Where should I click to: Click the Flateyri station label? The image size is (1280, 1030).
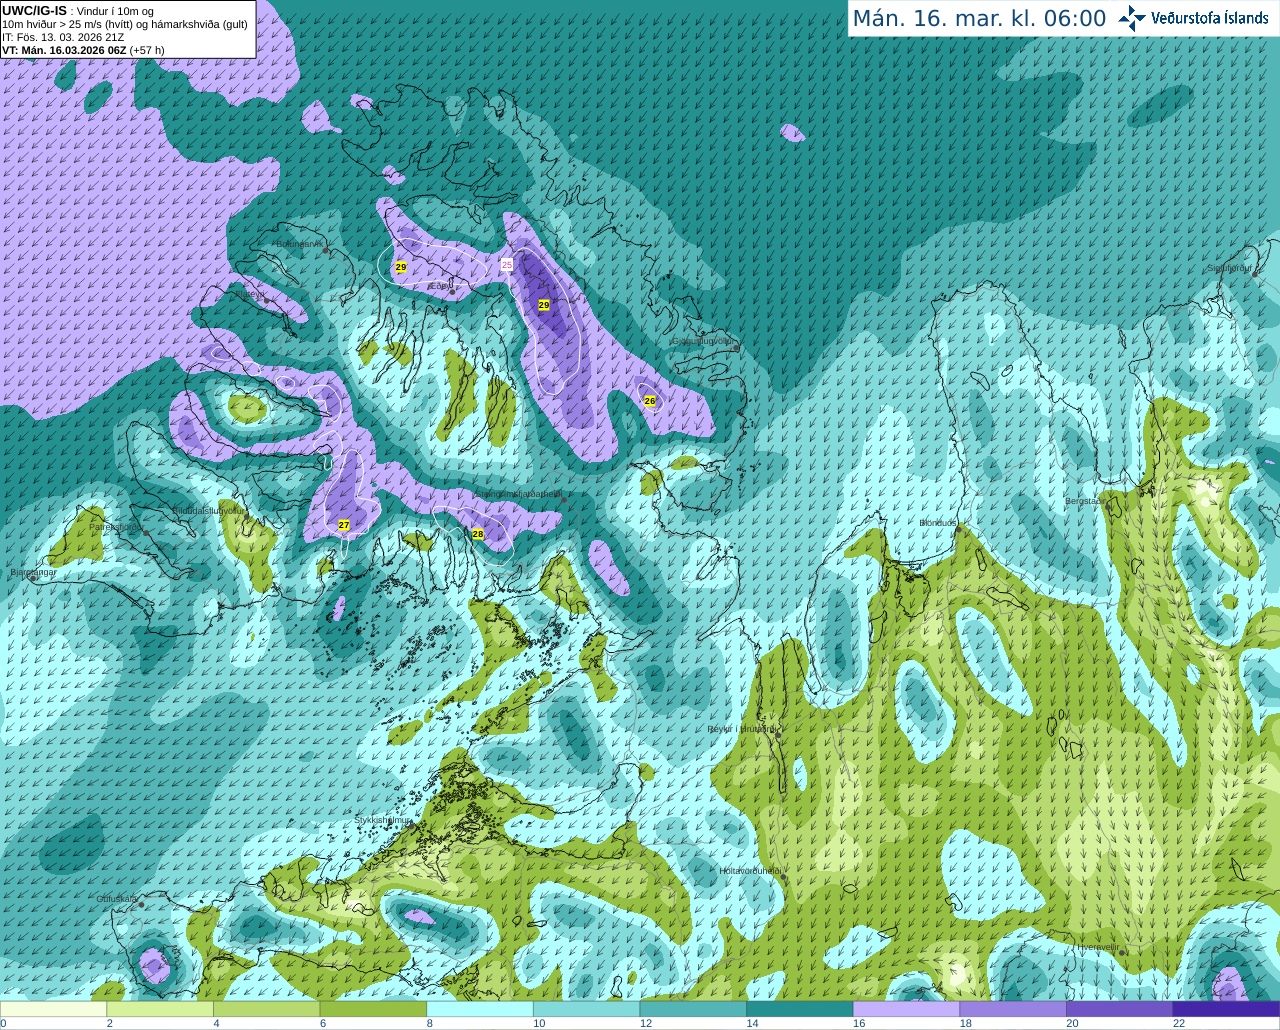pos(249,295)
